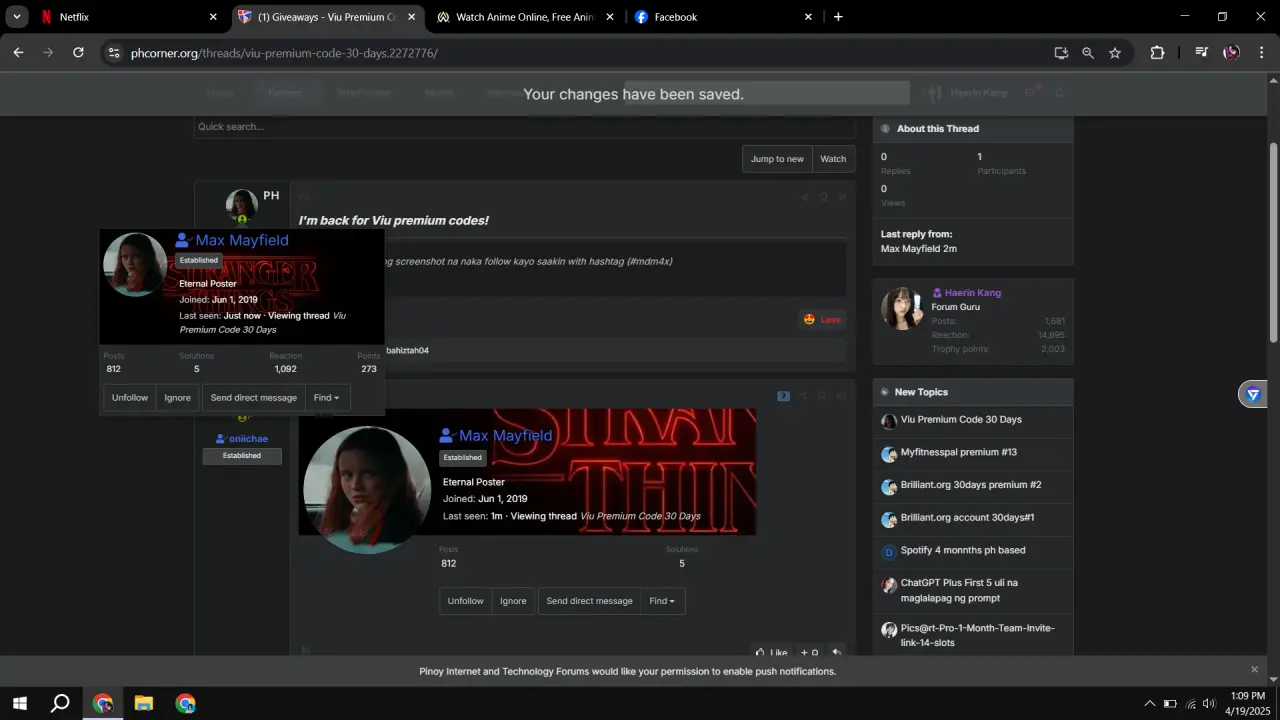The width and height of the screenshot is (1280, 720).
Task: Send direct message from large profile card
Action: click(590, 601)
